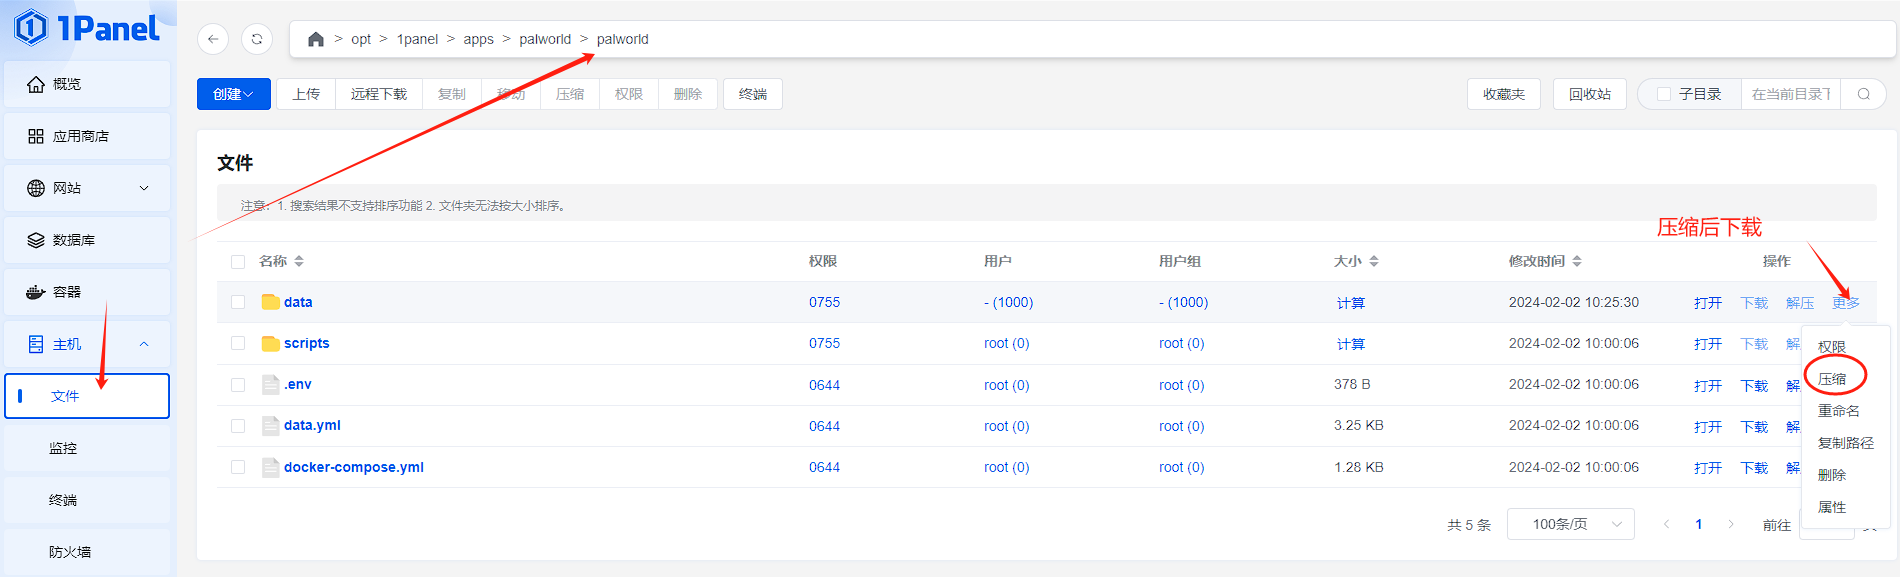Click the 在当前目录 search input field
Screen dimensions: 1900x577
tap(1790, 94)
